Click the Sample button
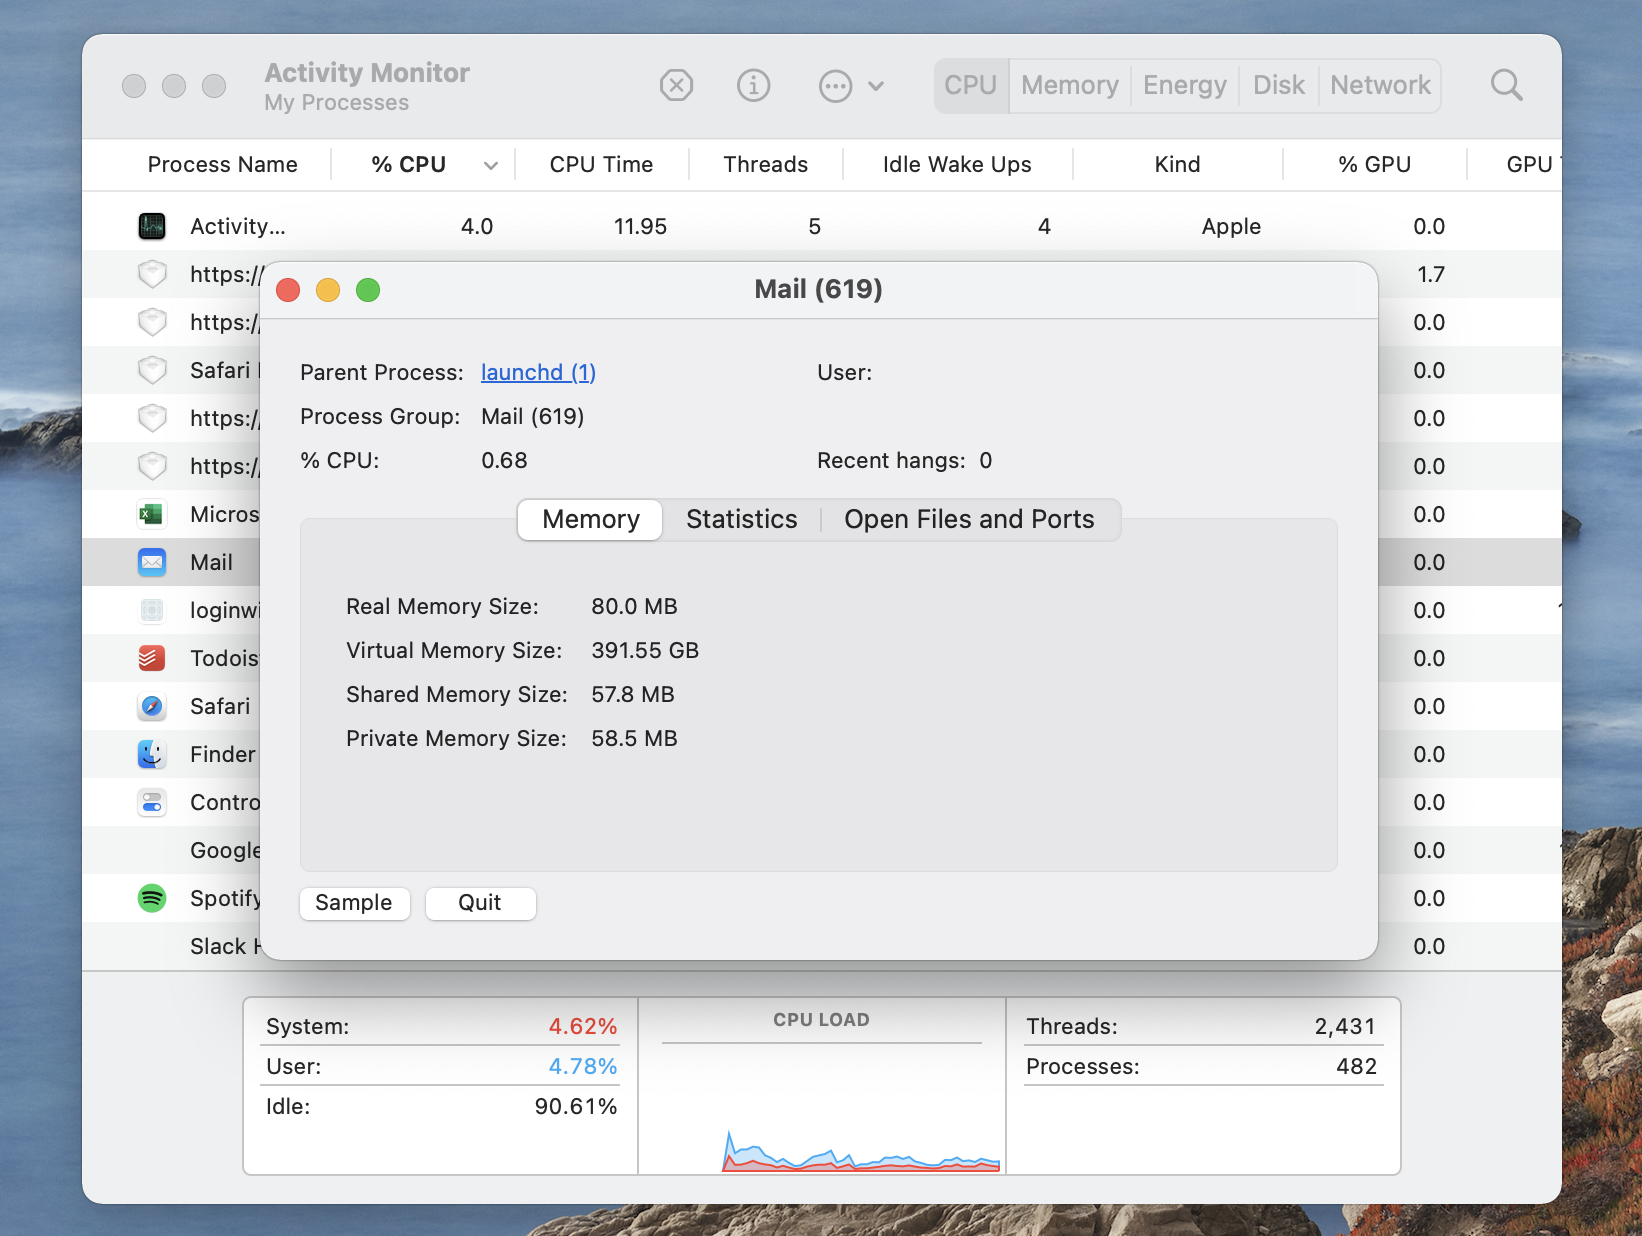The image size is (1642, 1236). coord(354,902)
